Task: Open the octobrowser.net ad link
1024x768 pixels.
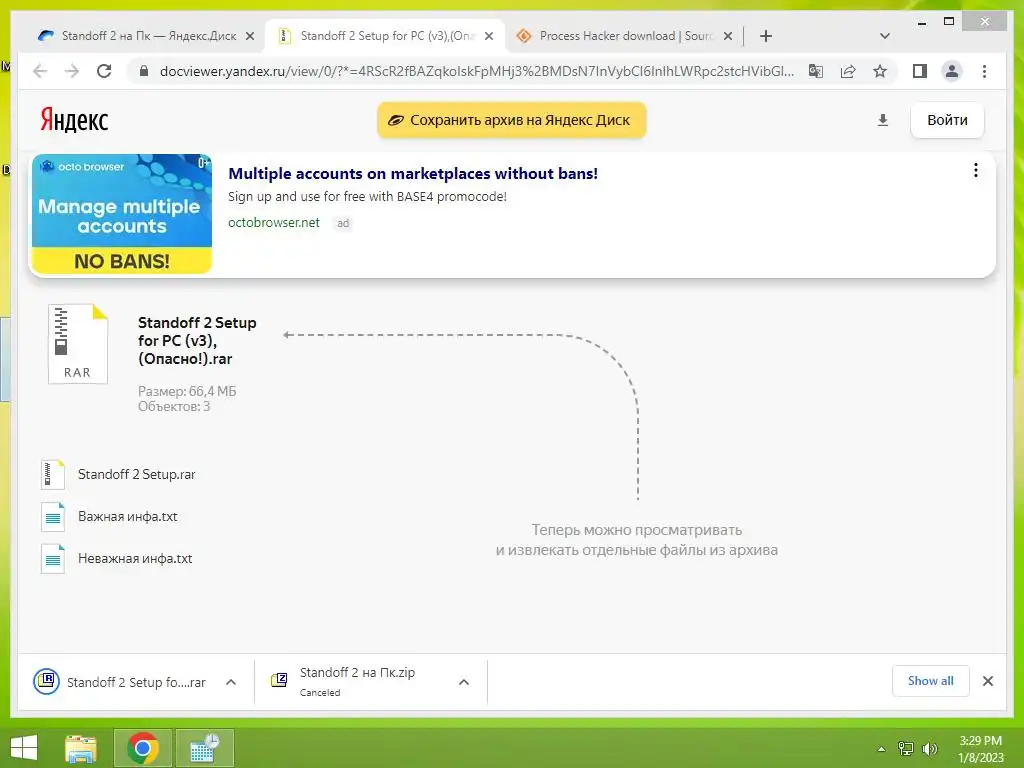Action: click(x=274, y=223)
